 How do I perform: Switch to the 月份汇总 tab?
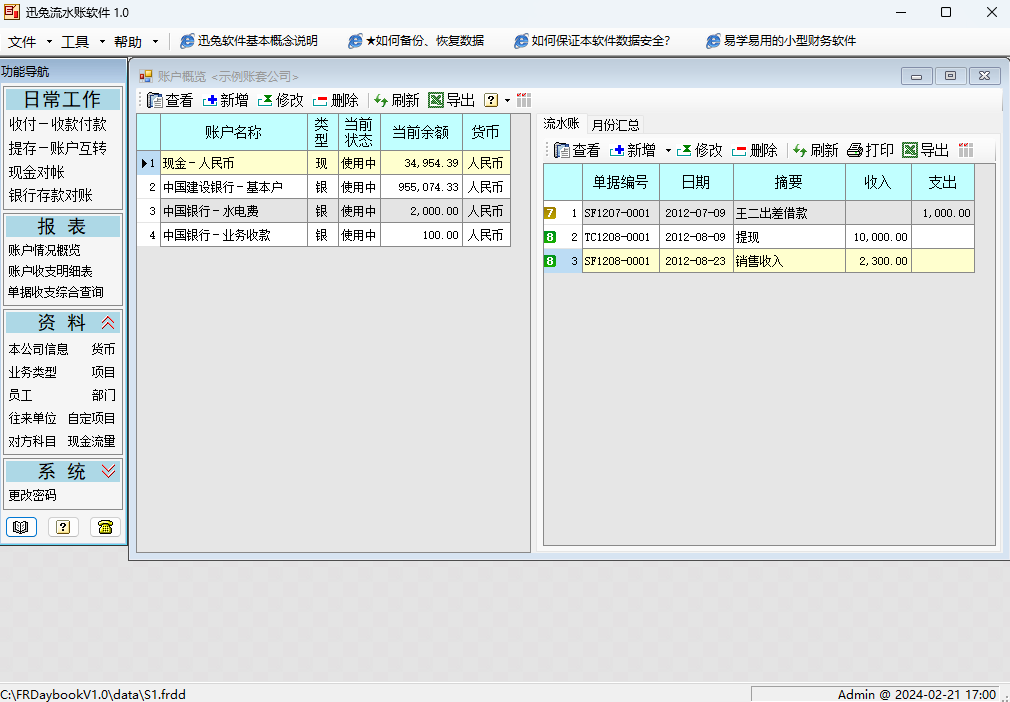tap(615, 125)
